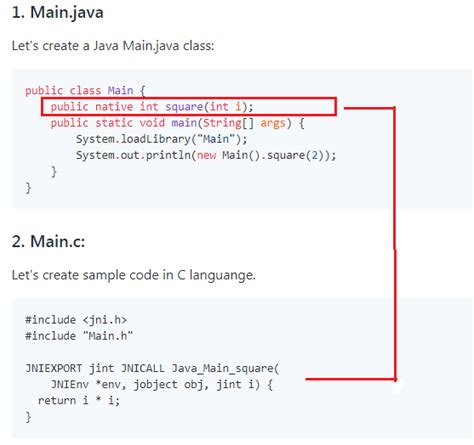Click the 'System.out.println(new Main().square(2));' line

(x=206, y=155)
